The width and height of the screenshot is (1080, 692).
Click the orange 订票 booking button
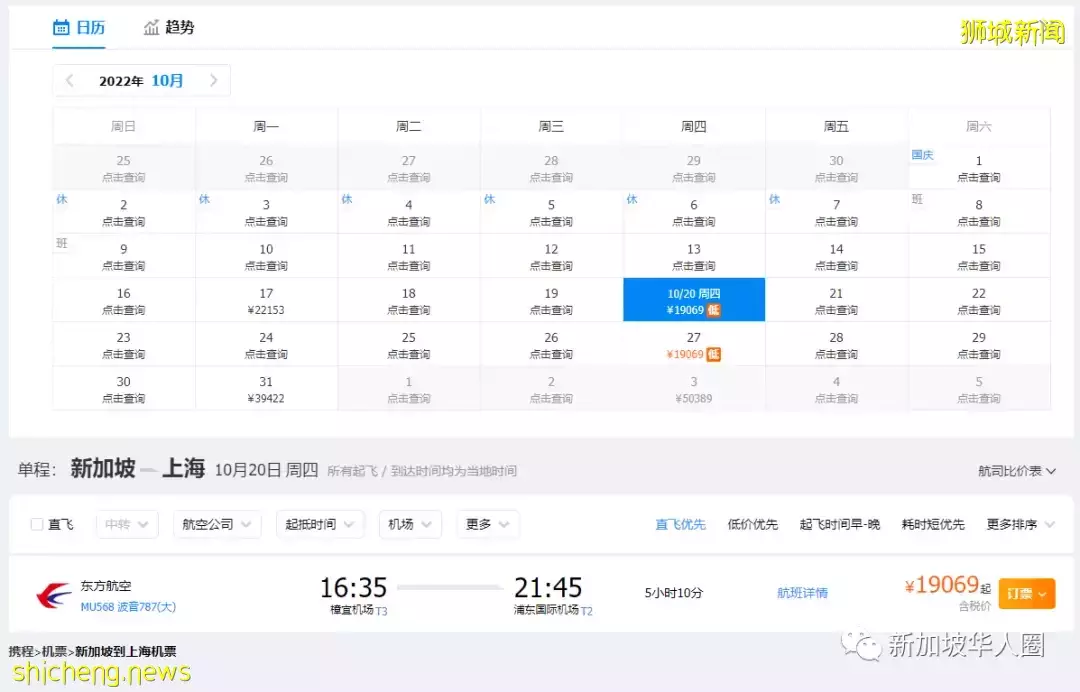coord(1026,592)
